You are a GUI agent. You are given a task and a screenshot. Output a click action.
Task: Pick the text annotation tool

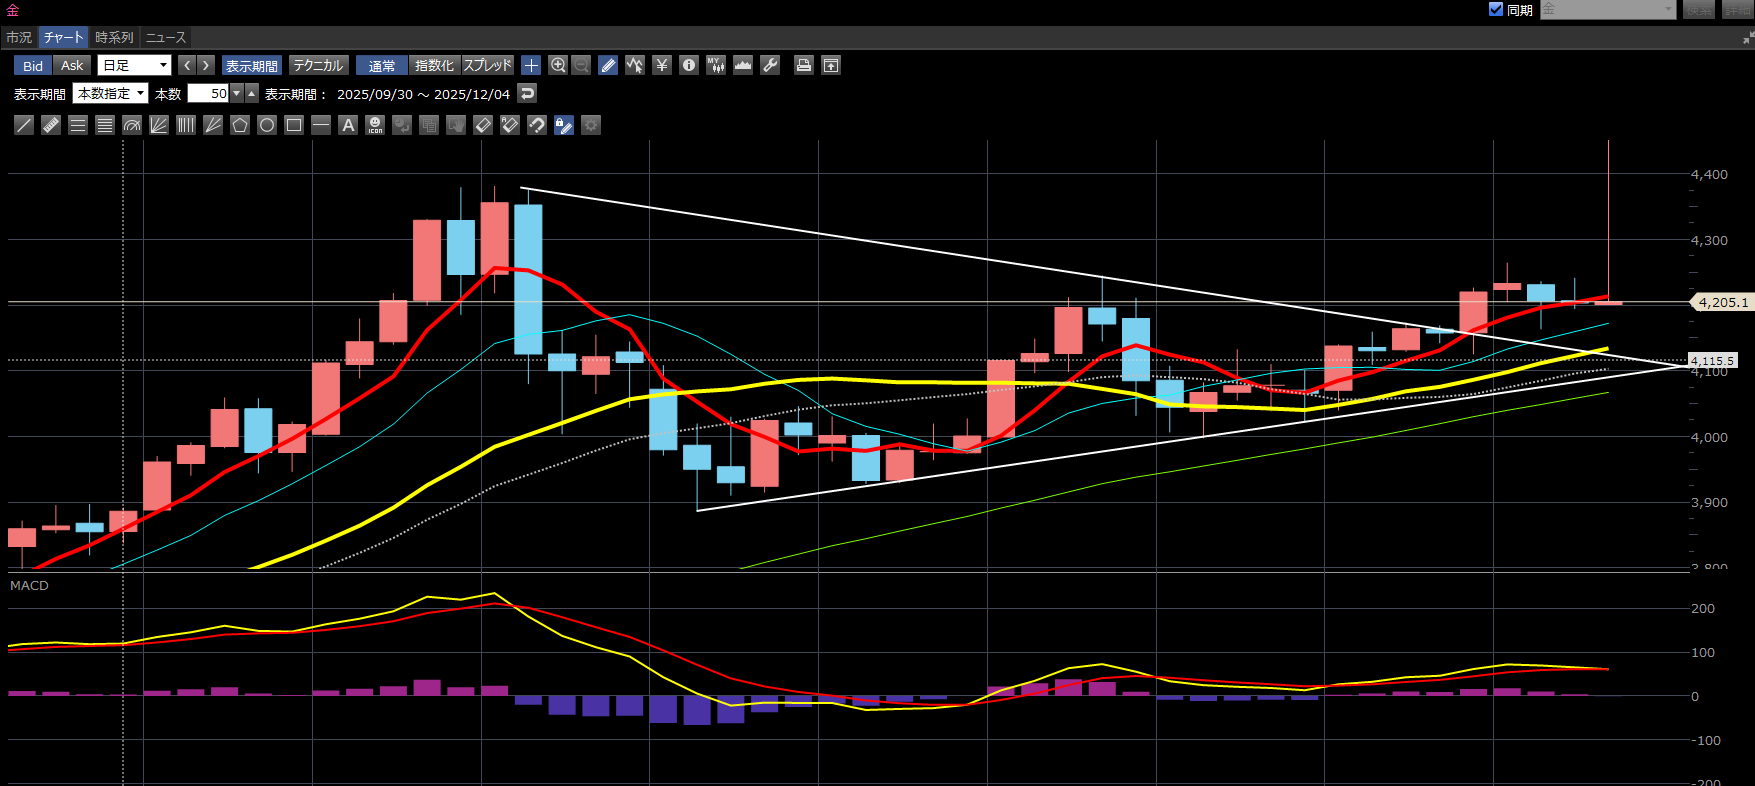[348, 125]
